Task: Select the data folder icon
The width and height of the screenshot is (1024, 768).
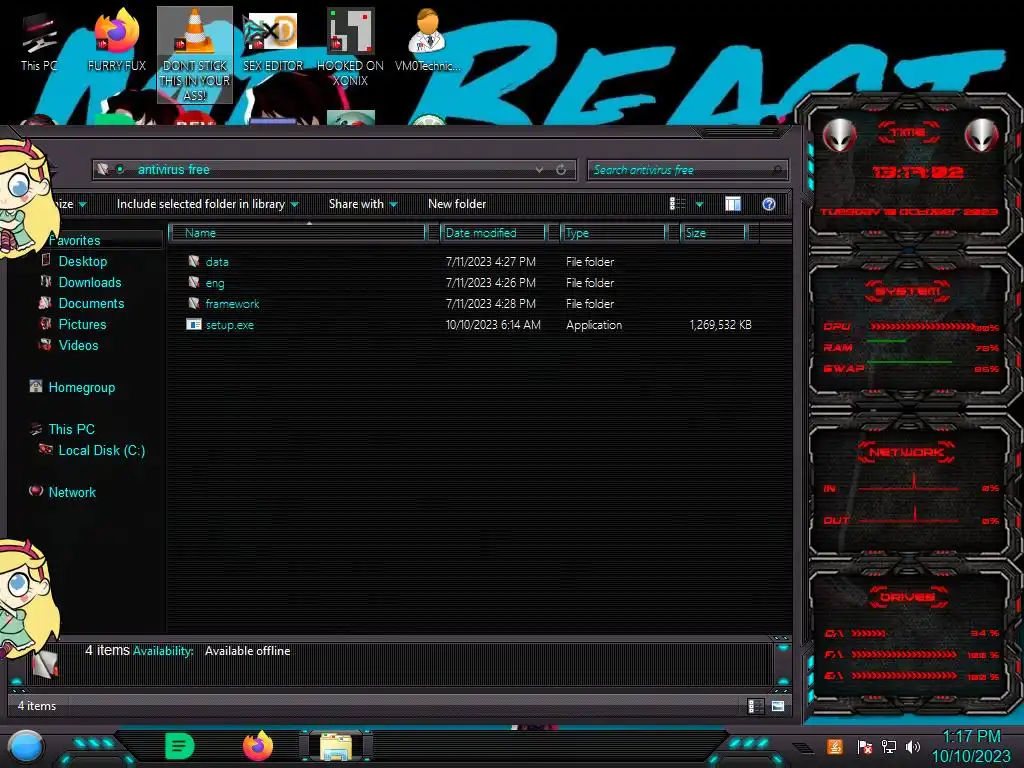Action: 193,261
